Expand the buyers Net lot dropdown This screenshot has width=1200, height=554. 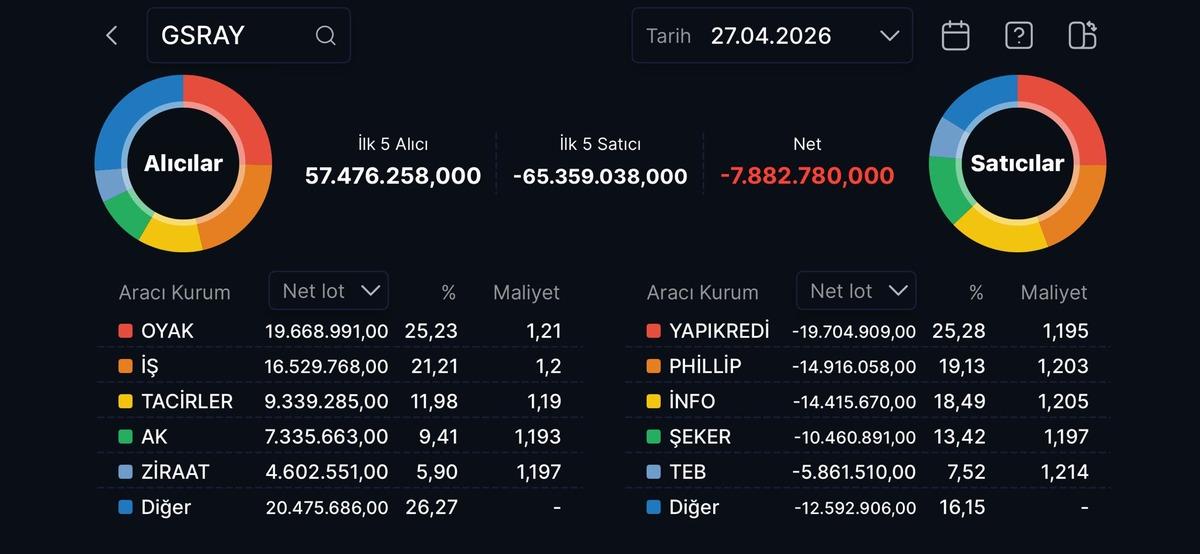point(329,291)
